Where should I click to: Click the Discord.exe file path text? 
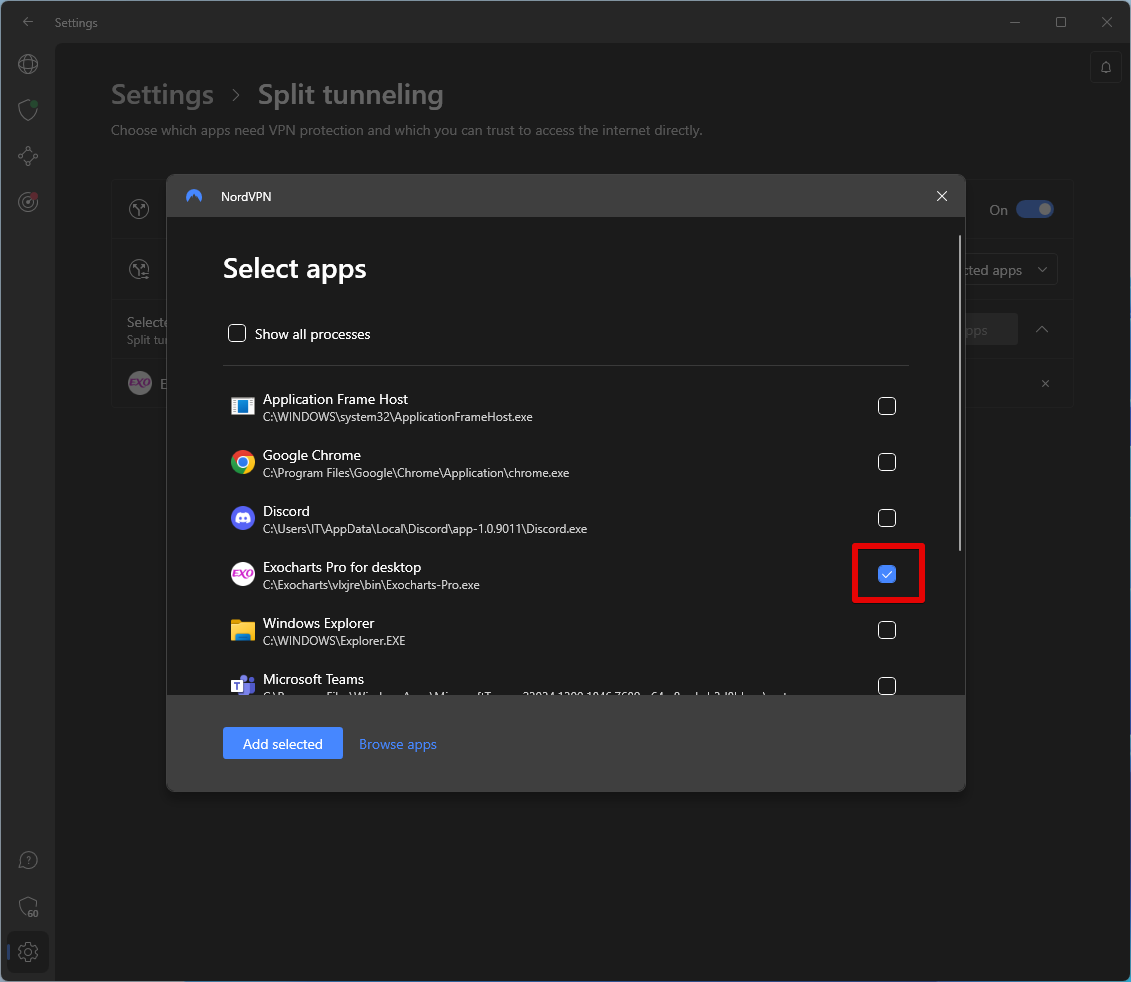425,529
